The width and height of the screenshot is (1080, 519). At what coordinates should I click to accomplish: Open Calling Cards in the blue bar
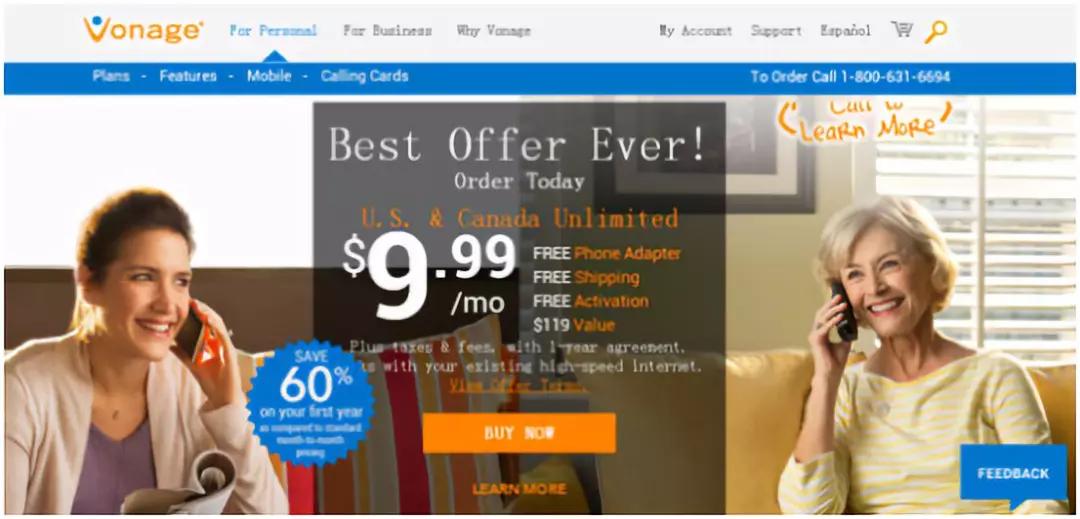[x=364, y=76]
